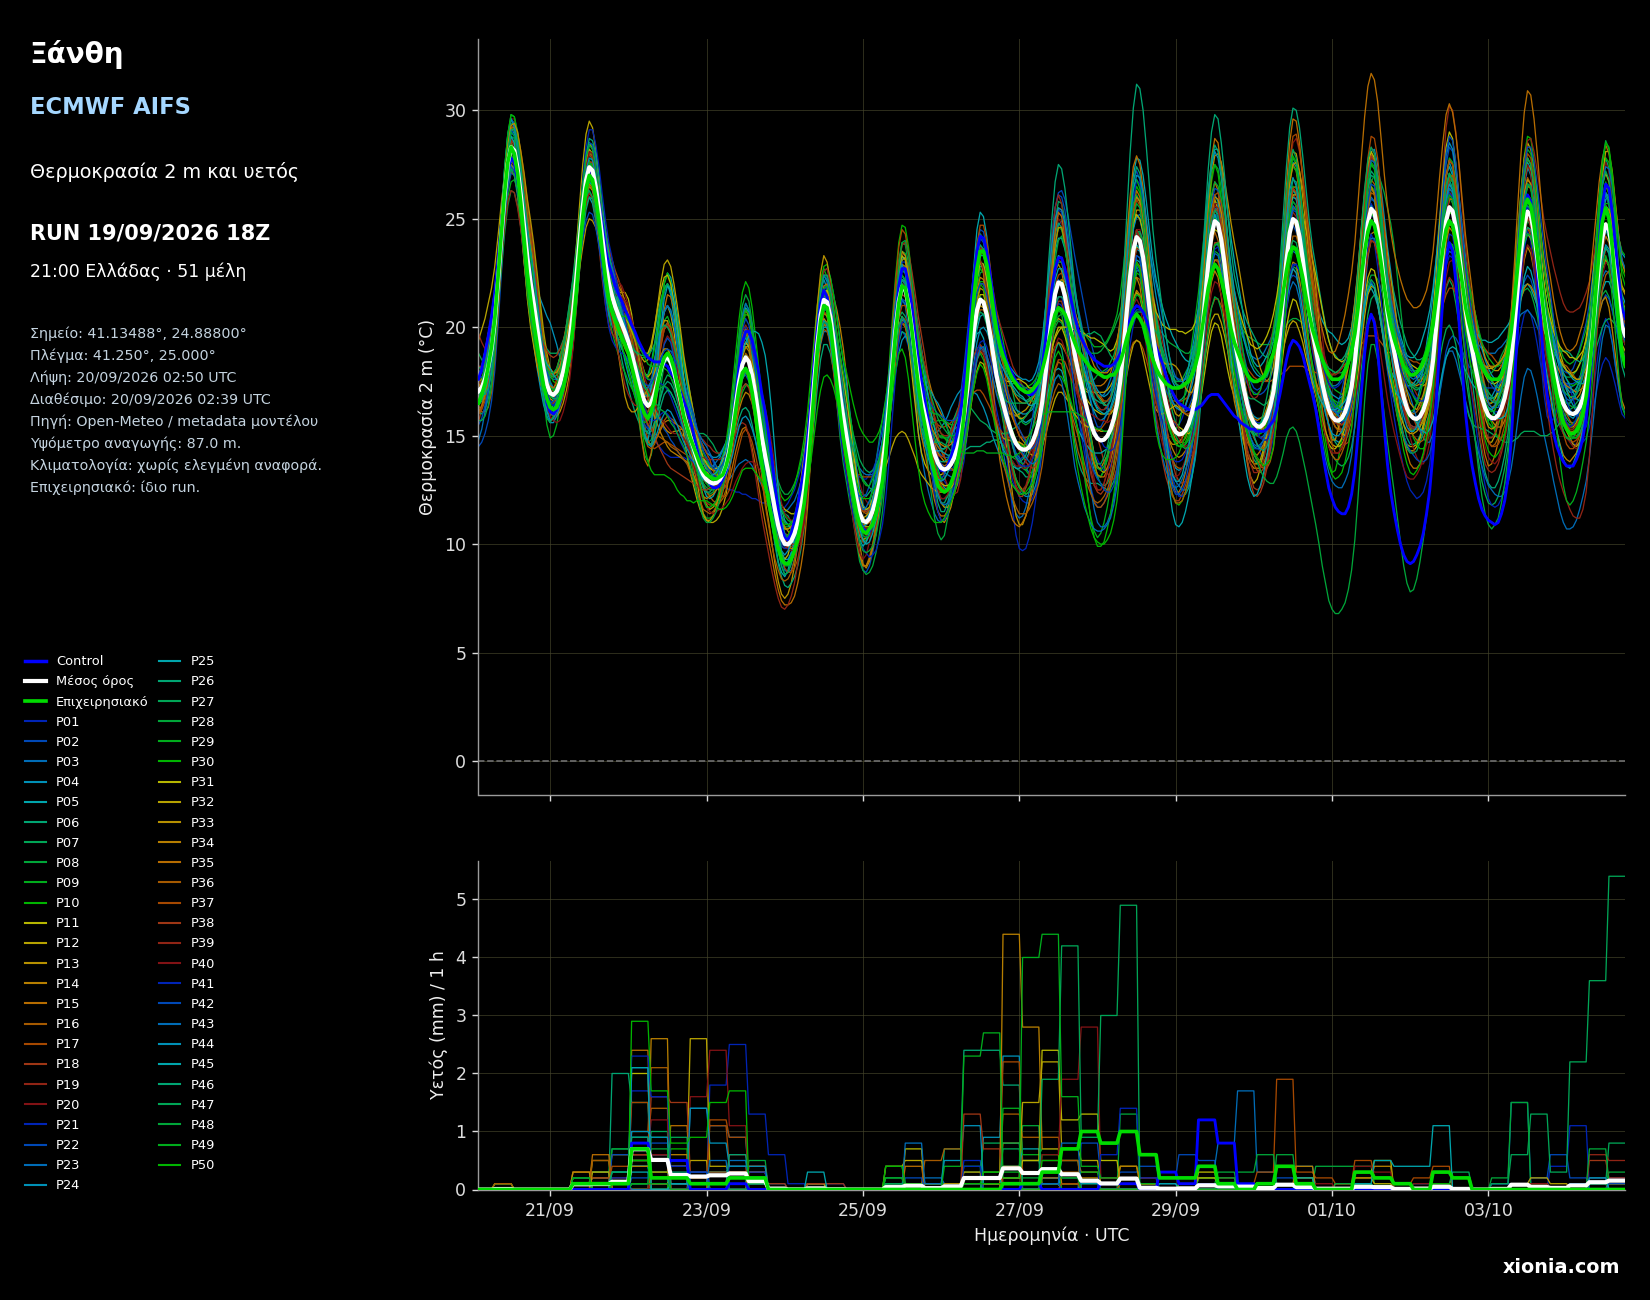Screen dimensions: 1650x1300
Task: Click the Επιχειρησιακό legend item
Action: 86,702
